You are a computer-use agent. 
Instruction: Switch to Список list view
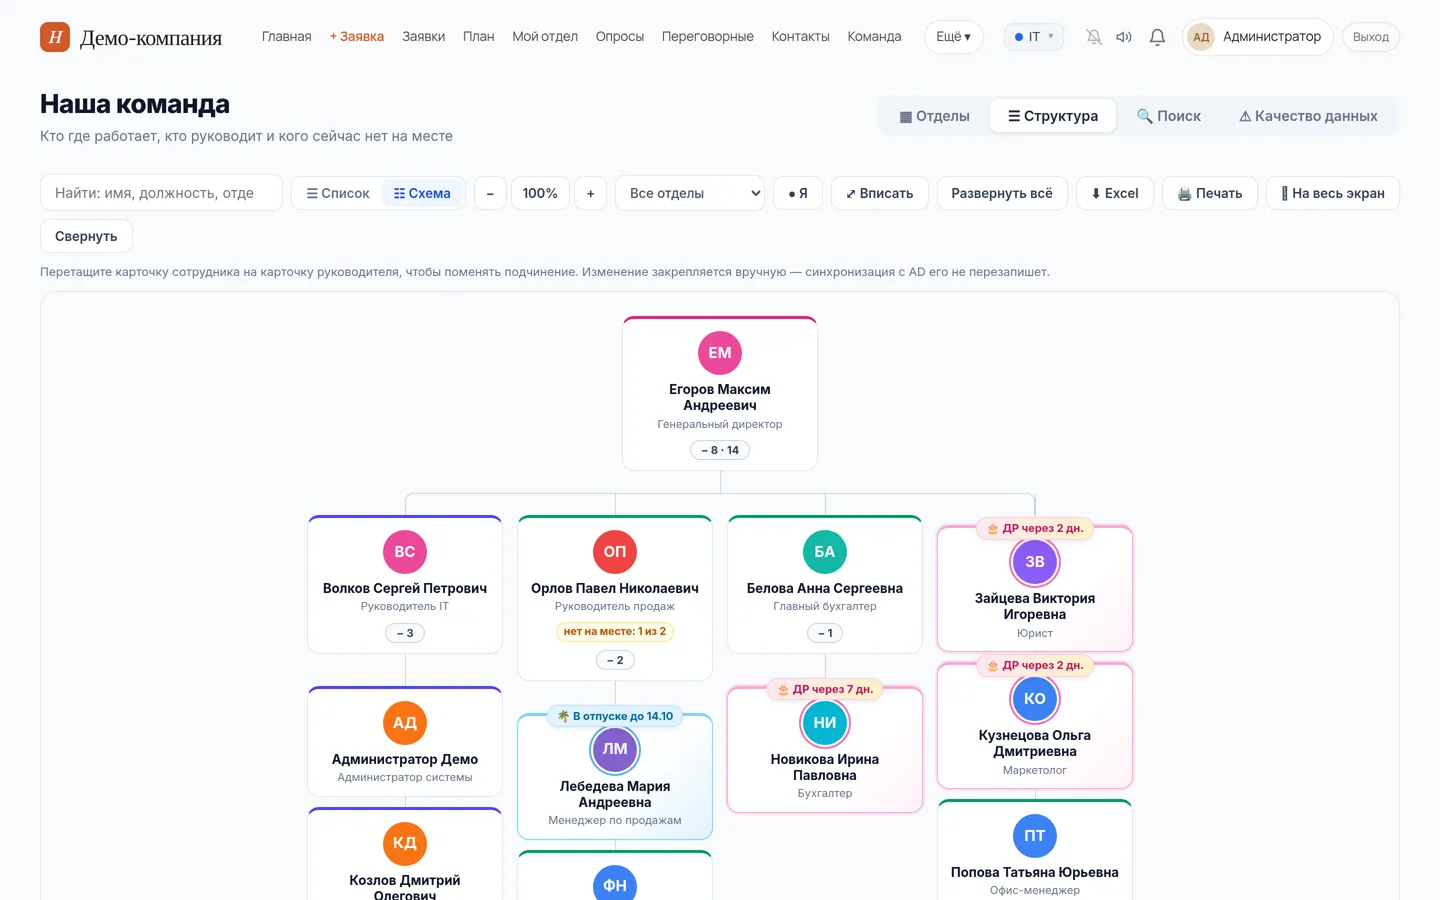(338, 193)
